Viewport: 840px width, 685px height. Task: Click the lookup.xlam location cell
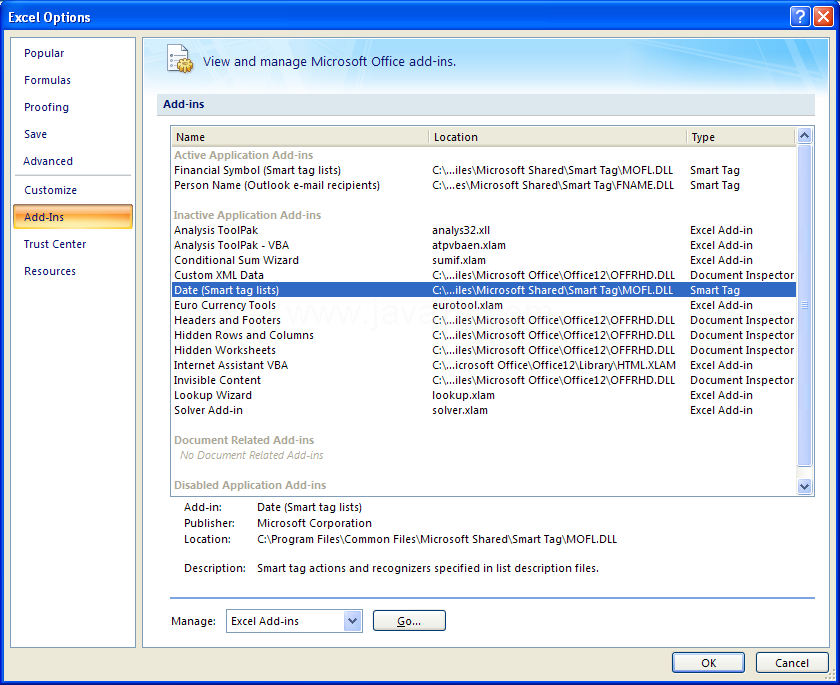tap(463, 395)
